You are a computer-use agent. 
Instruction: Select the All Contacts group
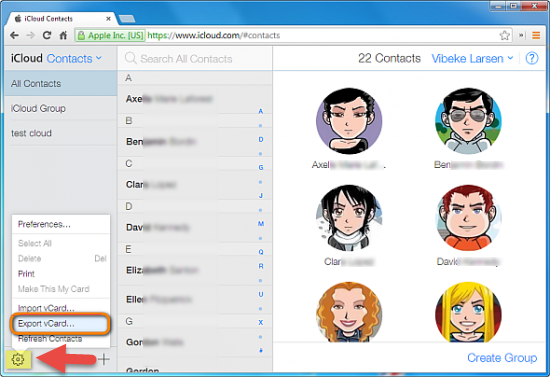(61, 83)
